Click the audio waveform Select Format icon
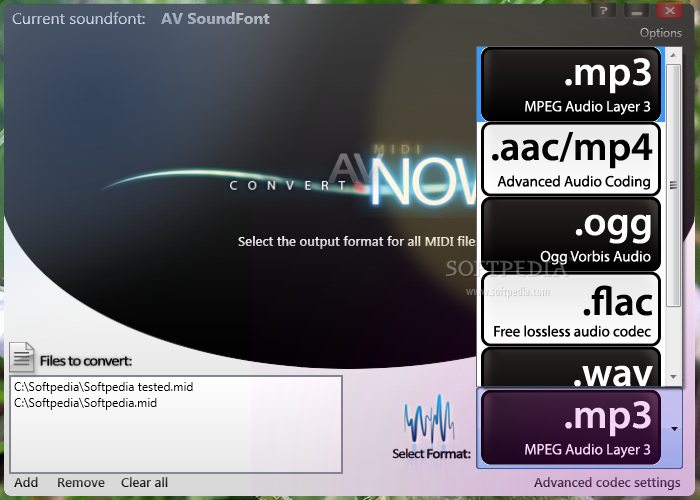700x500 pixels. [x=429, y=419]
